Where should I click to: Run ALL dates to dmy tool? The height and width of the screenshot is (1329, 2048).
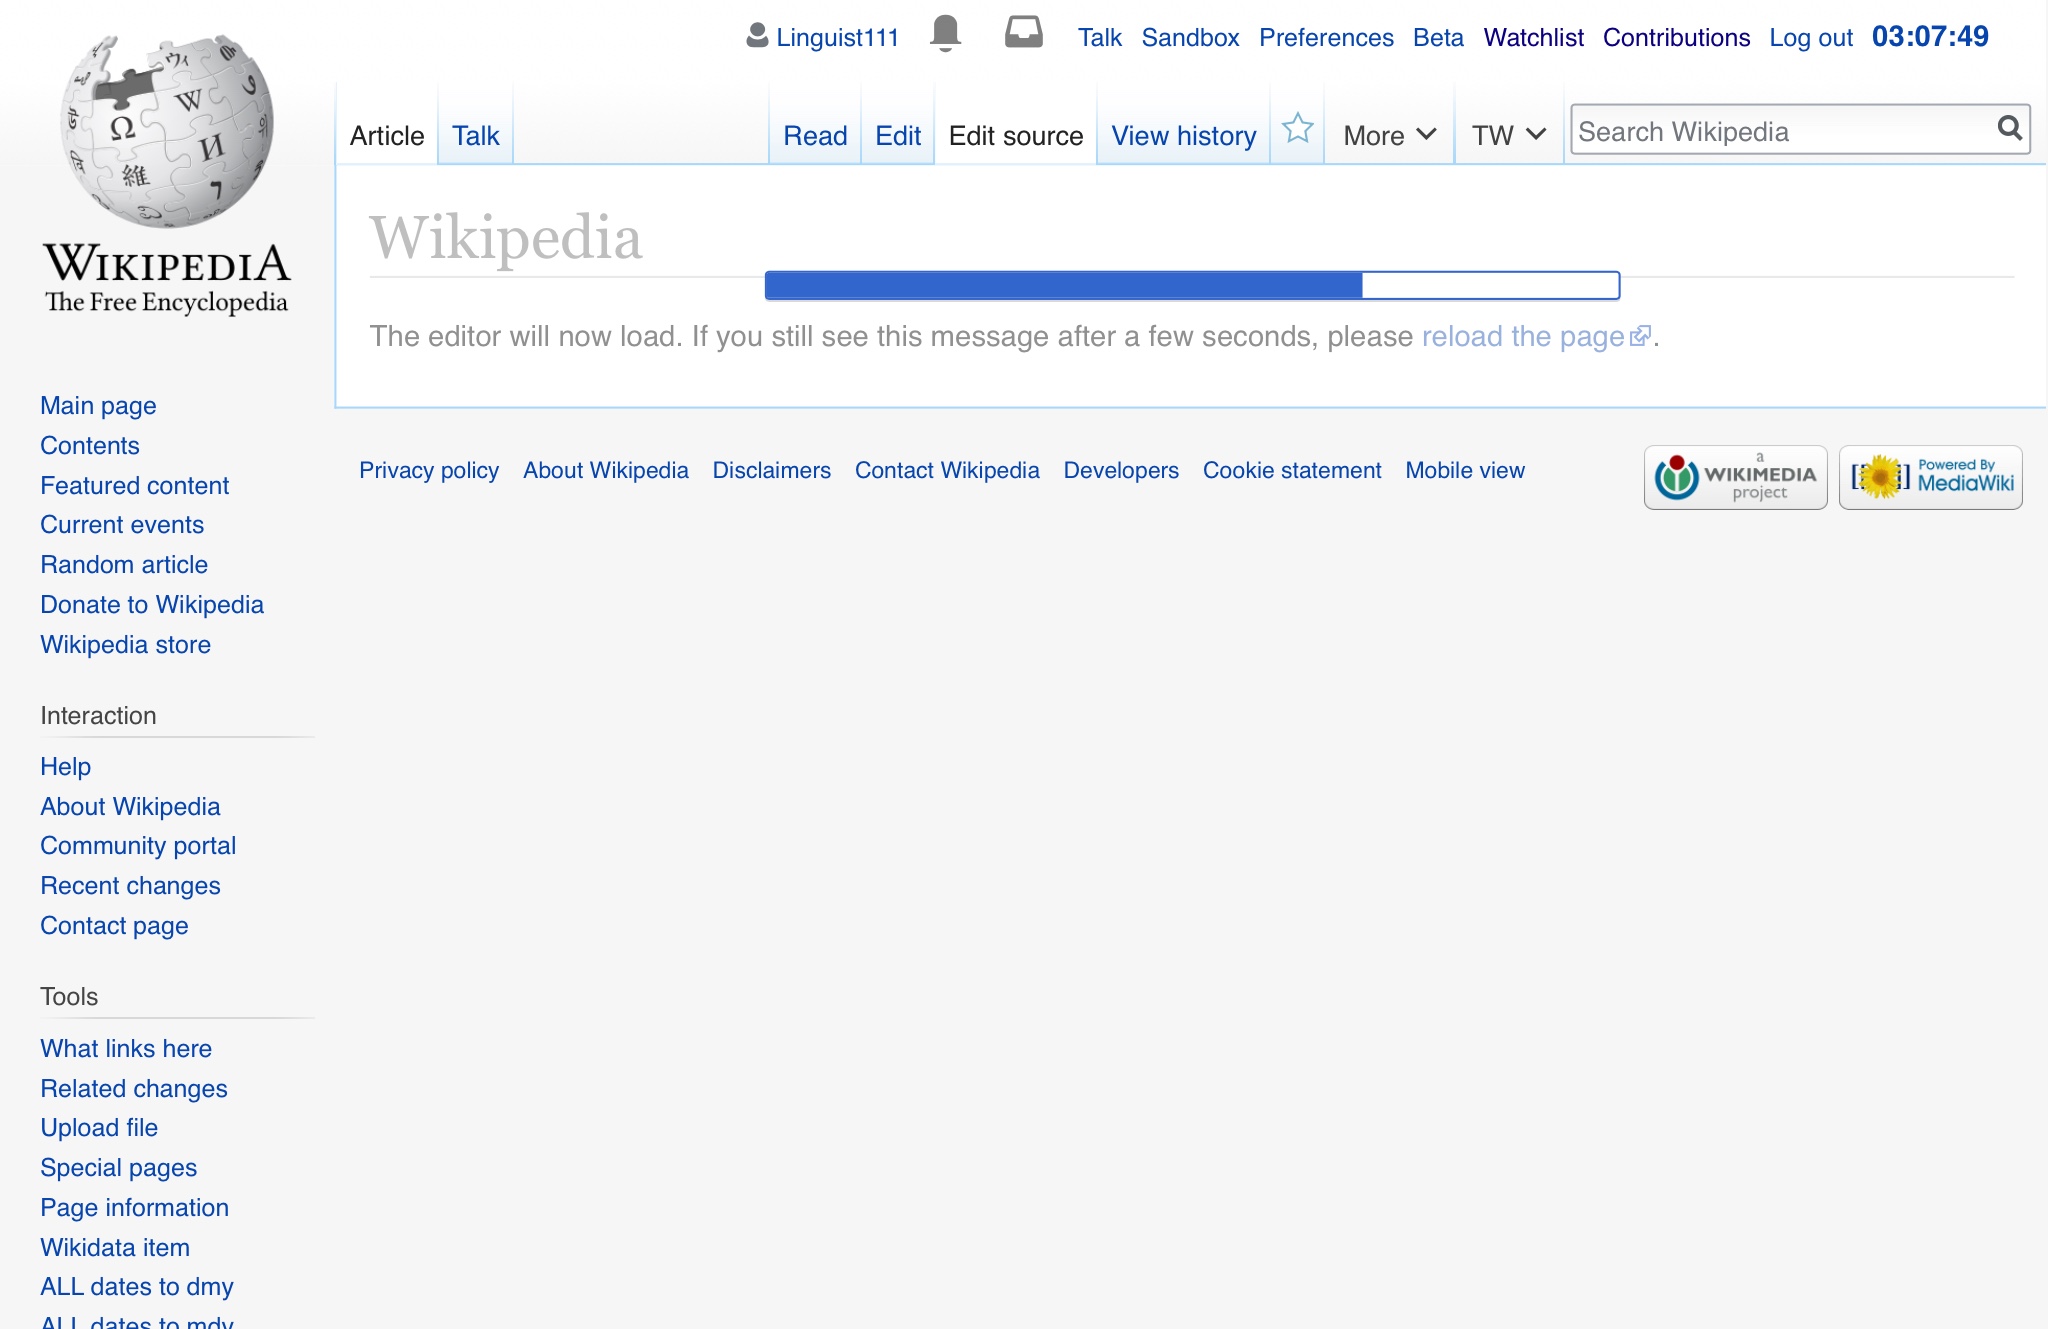click(x=137, y=1286)
